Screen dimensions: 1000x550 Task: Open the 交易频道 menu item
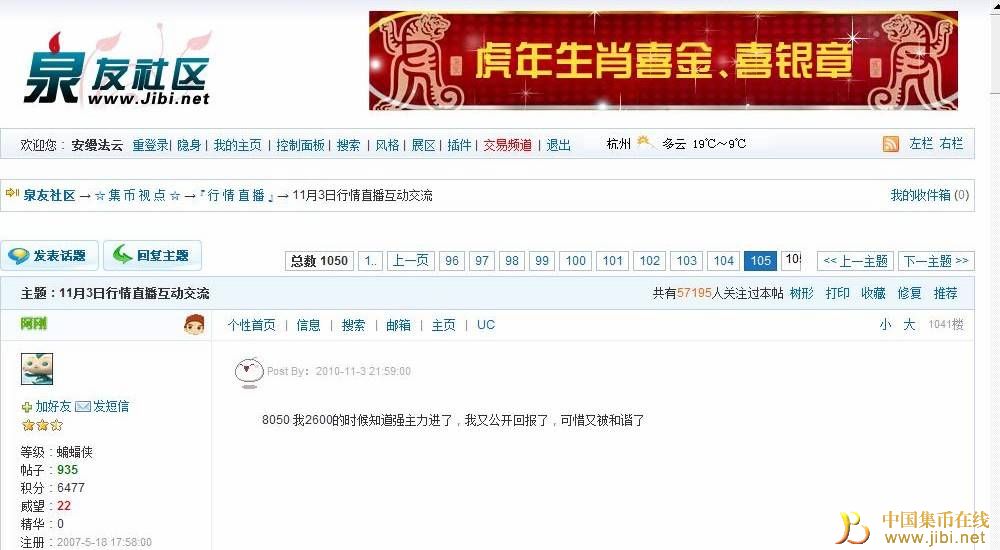tap(507, 145)
